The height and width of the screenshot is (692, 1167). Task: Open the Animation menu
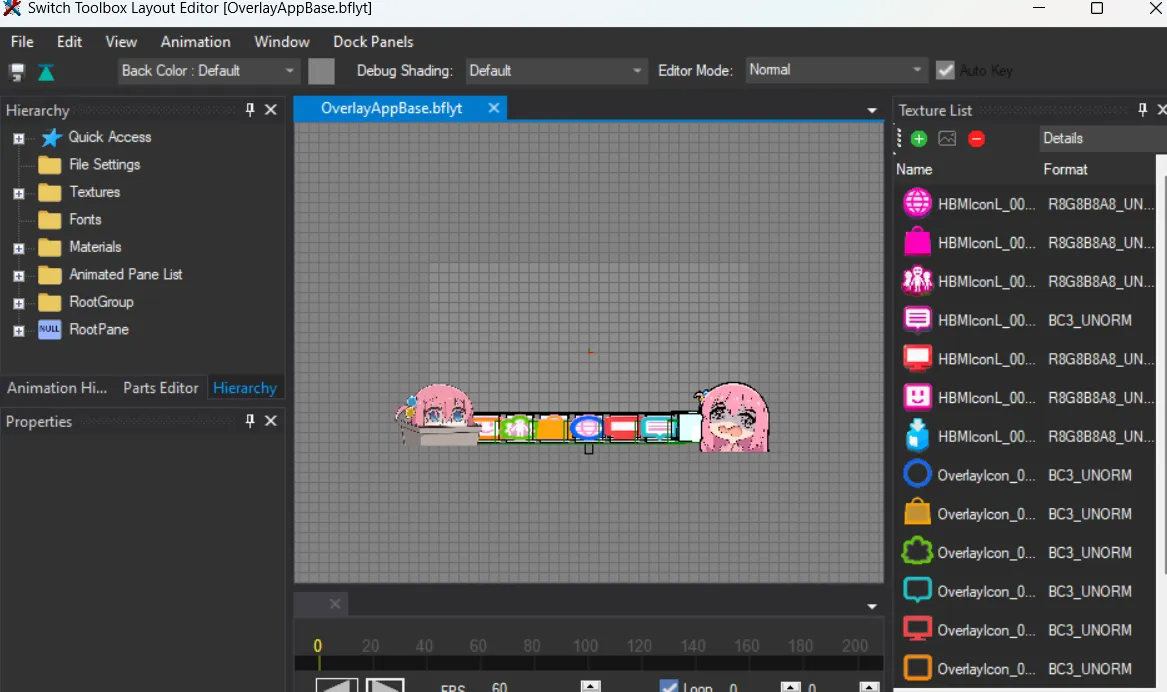click(195, 42)
